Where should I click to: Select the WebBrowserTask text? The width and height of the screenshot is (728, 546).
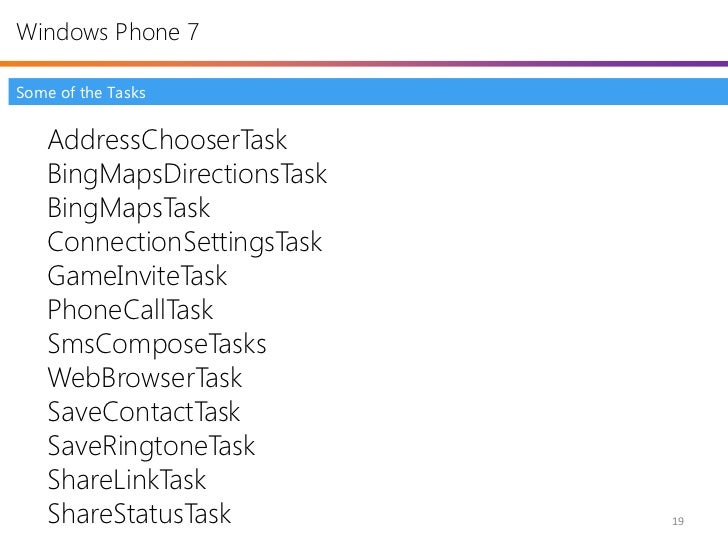point(145,377)
